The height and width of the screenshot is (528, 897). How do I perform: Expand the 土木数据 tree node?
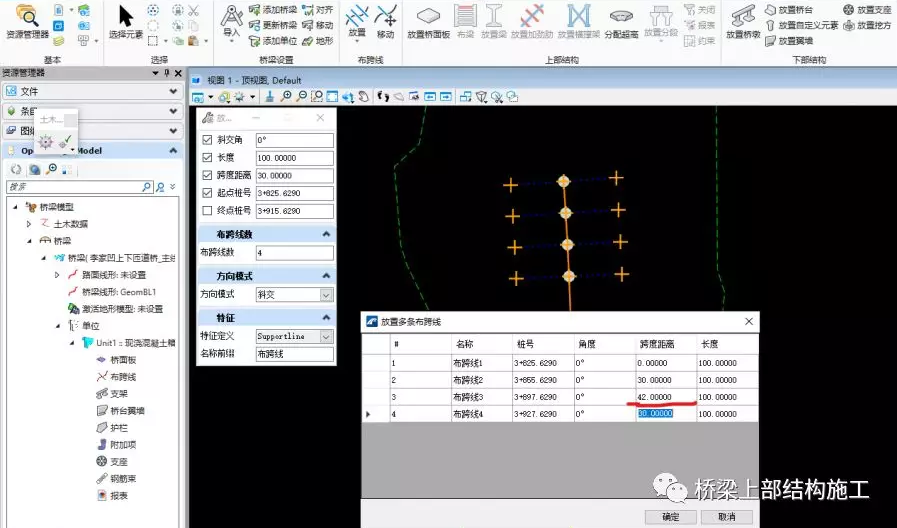tap(29, 224)
